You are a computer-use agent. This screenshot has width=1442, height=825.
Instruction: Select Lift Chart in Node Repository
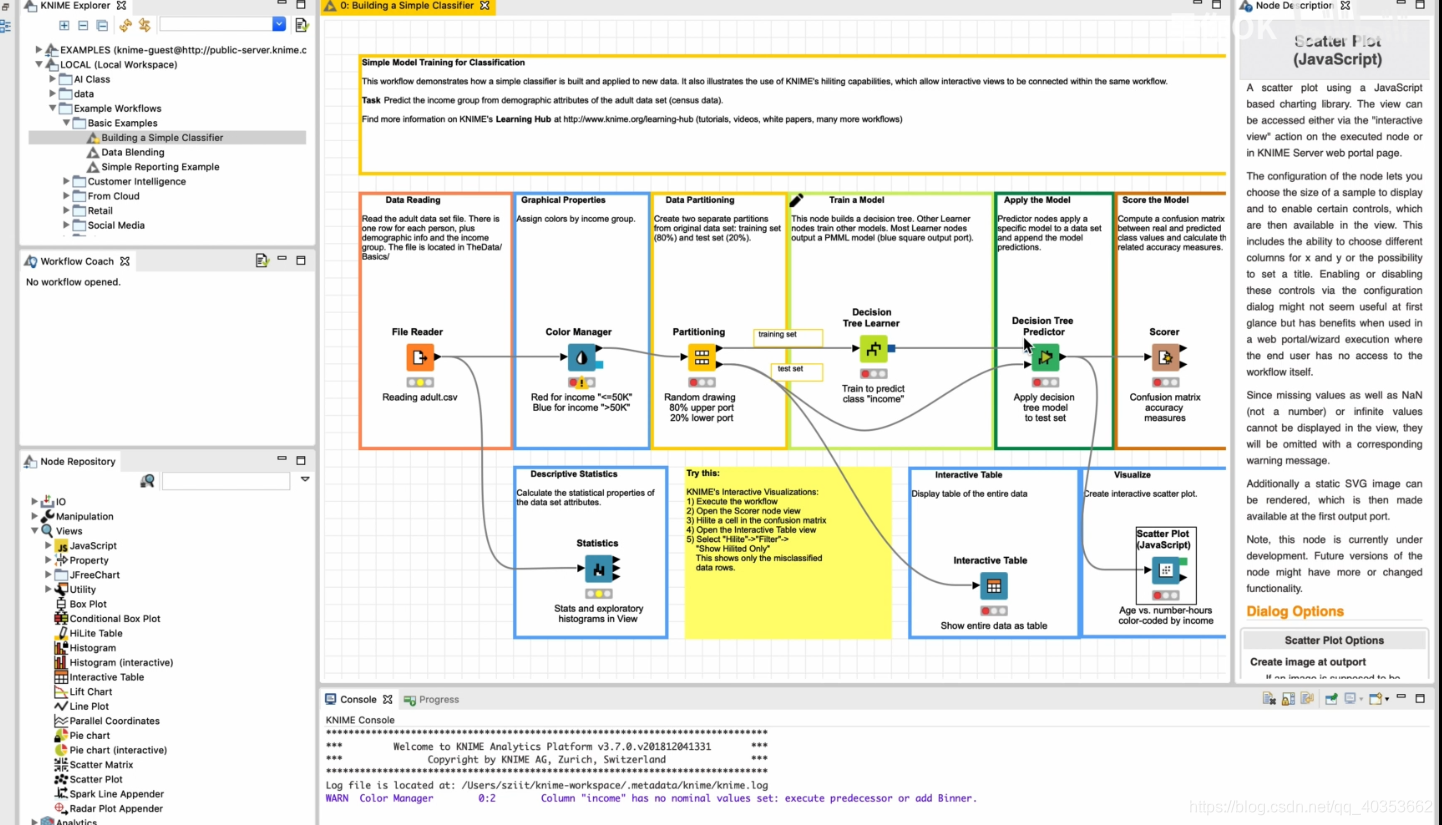point(91,692)
